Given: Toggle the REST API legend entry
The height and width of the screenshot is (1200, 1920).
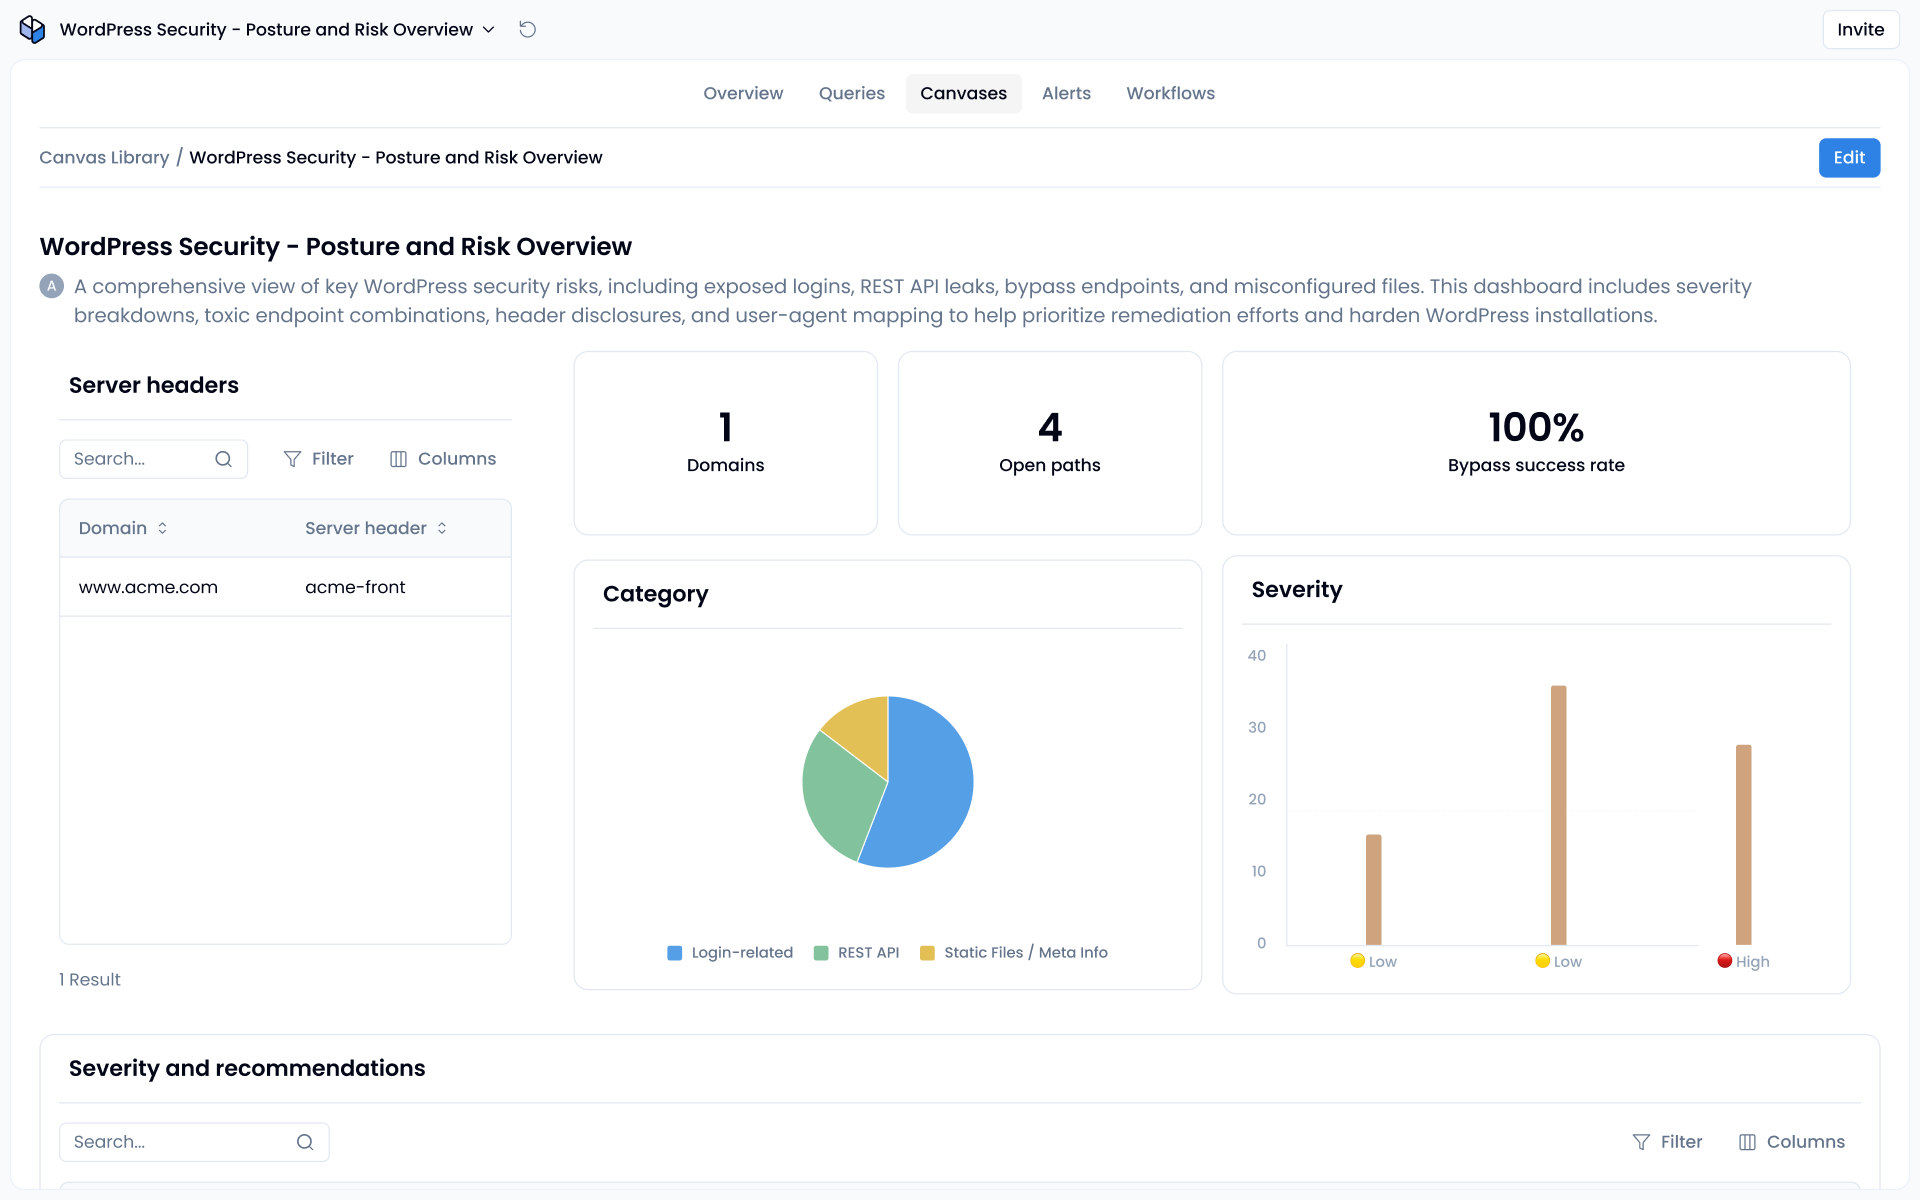Looking at the screenshot, I should pyautogui.click(x=856, y=952).
